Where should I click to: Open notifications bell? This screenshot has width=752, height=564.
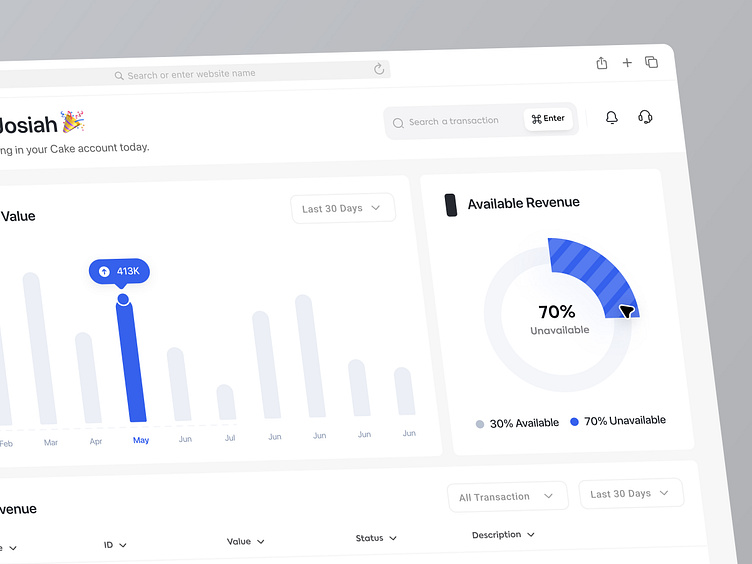tap(611, 118)
